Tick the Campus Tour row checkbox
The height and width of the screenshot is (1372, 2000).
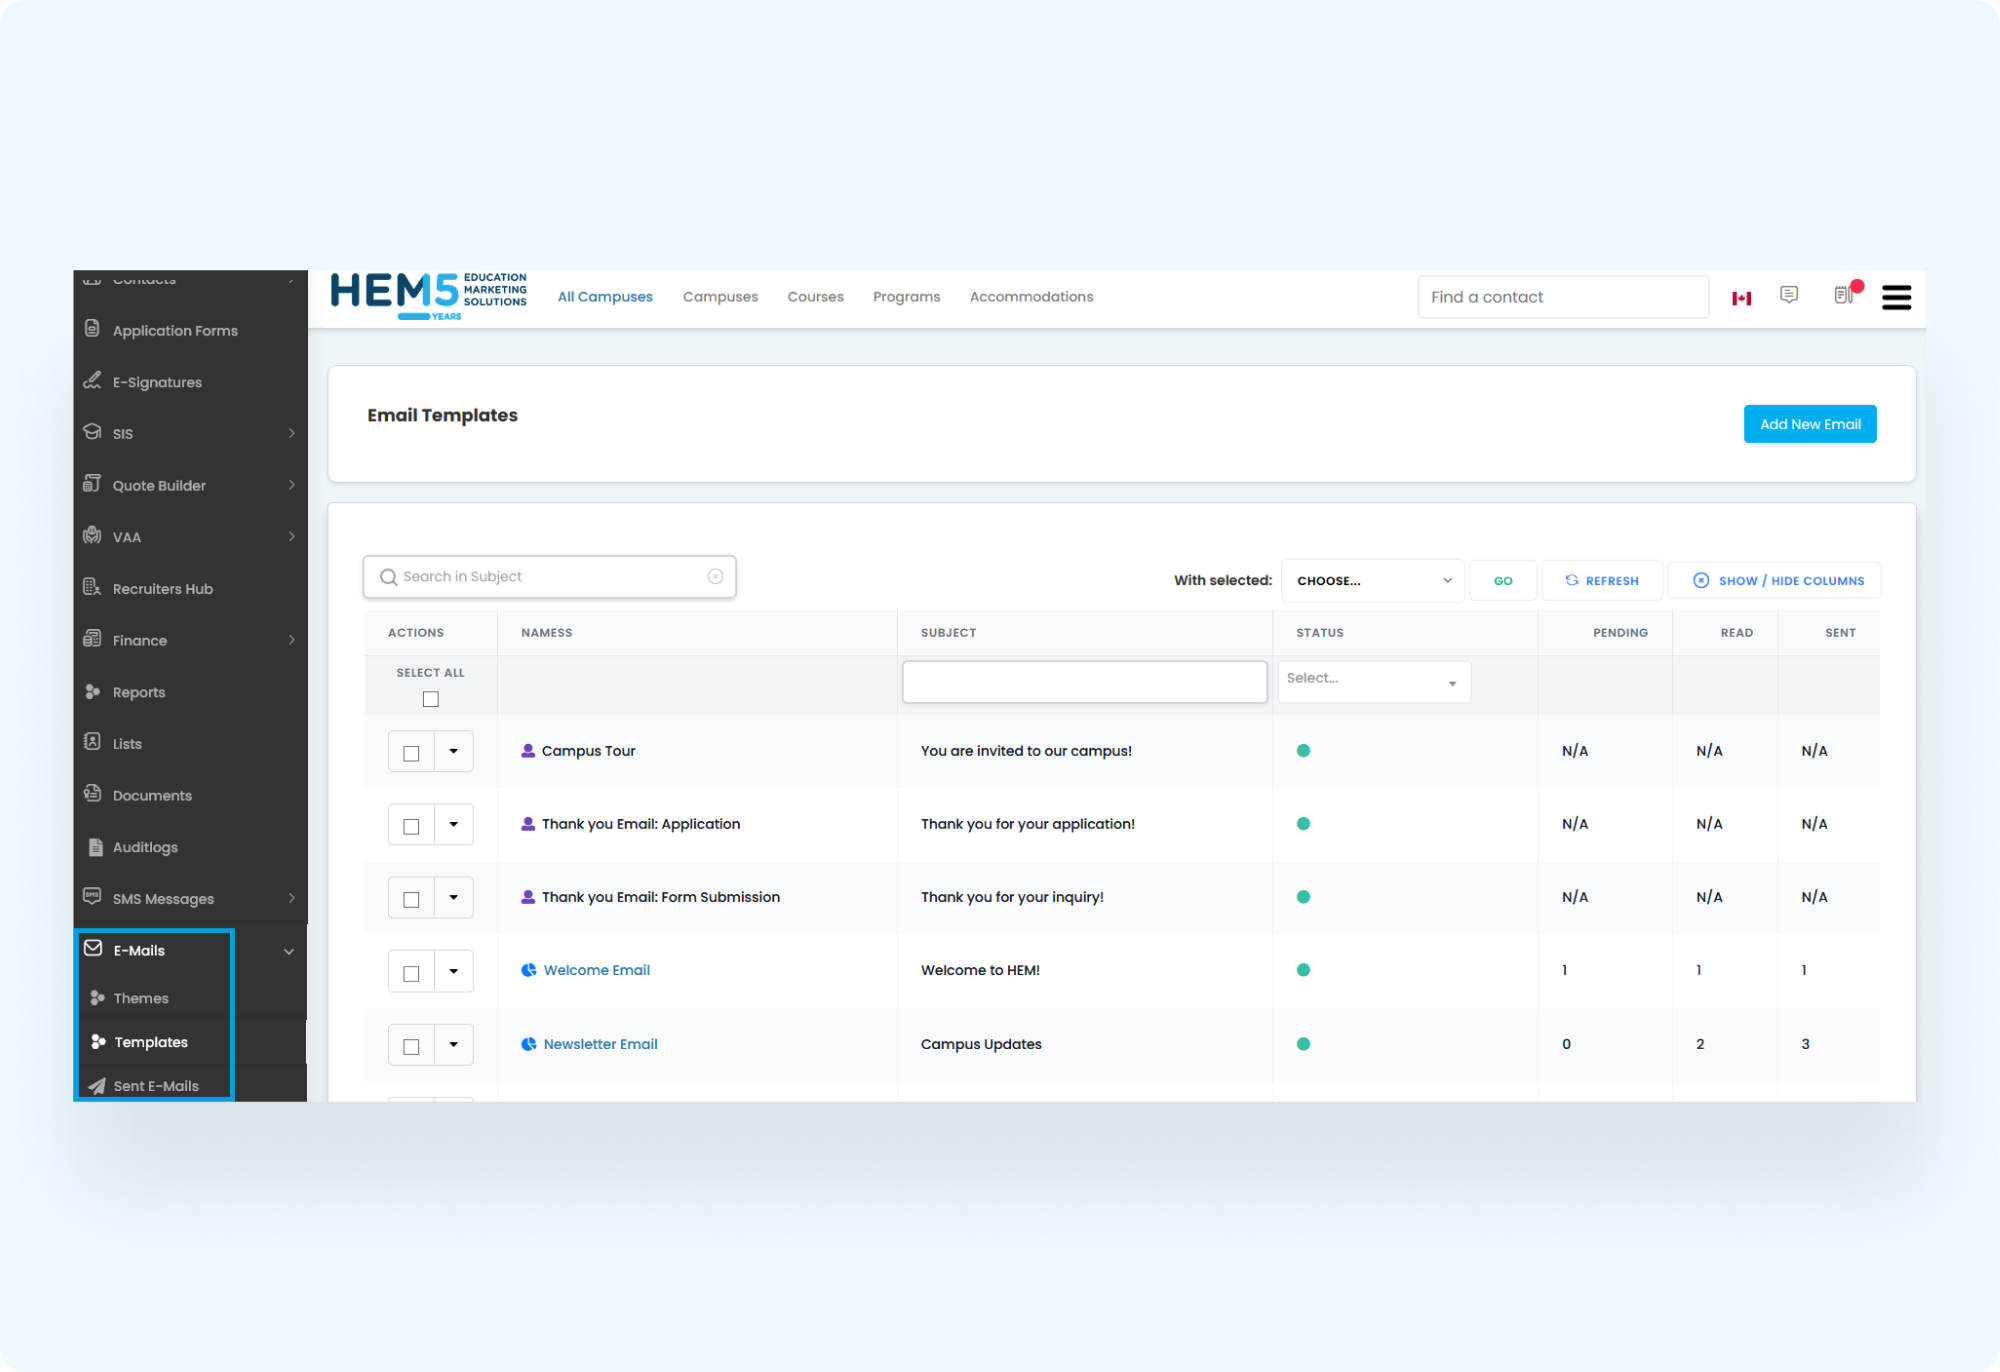[x=411, y=753]
